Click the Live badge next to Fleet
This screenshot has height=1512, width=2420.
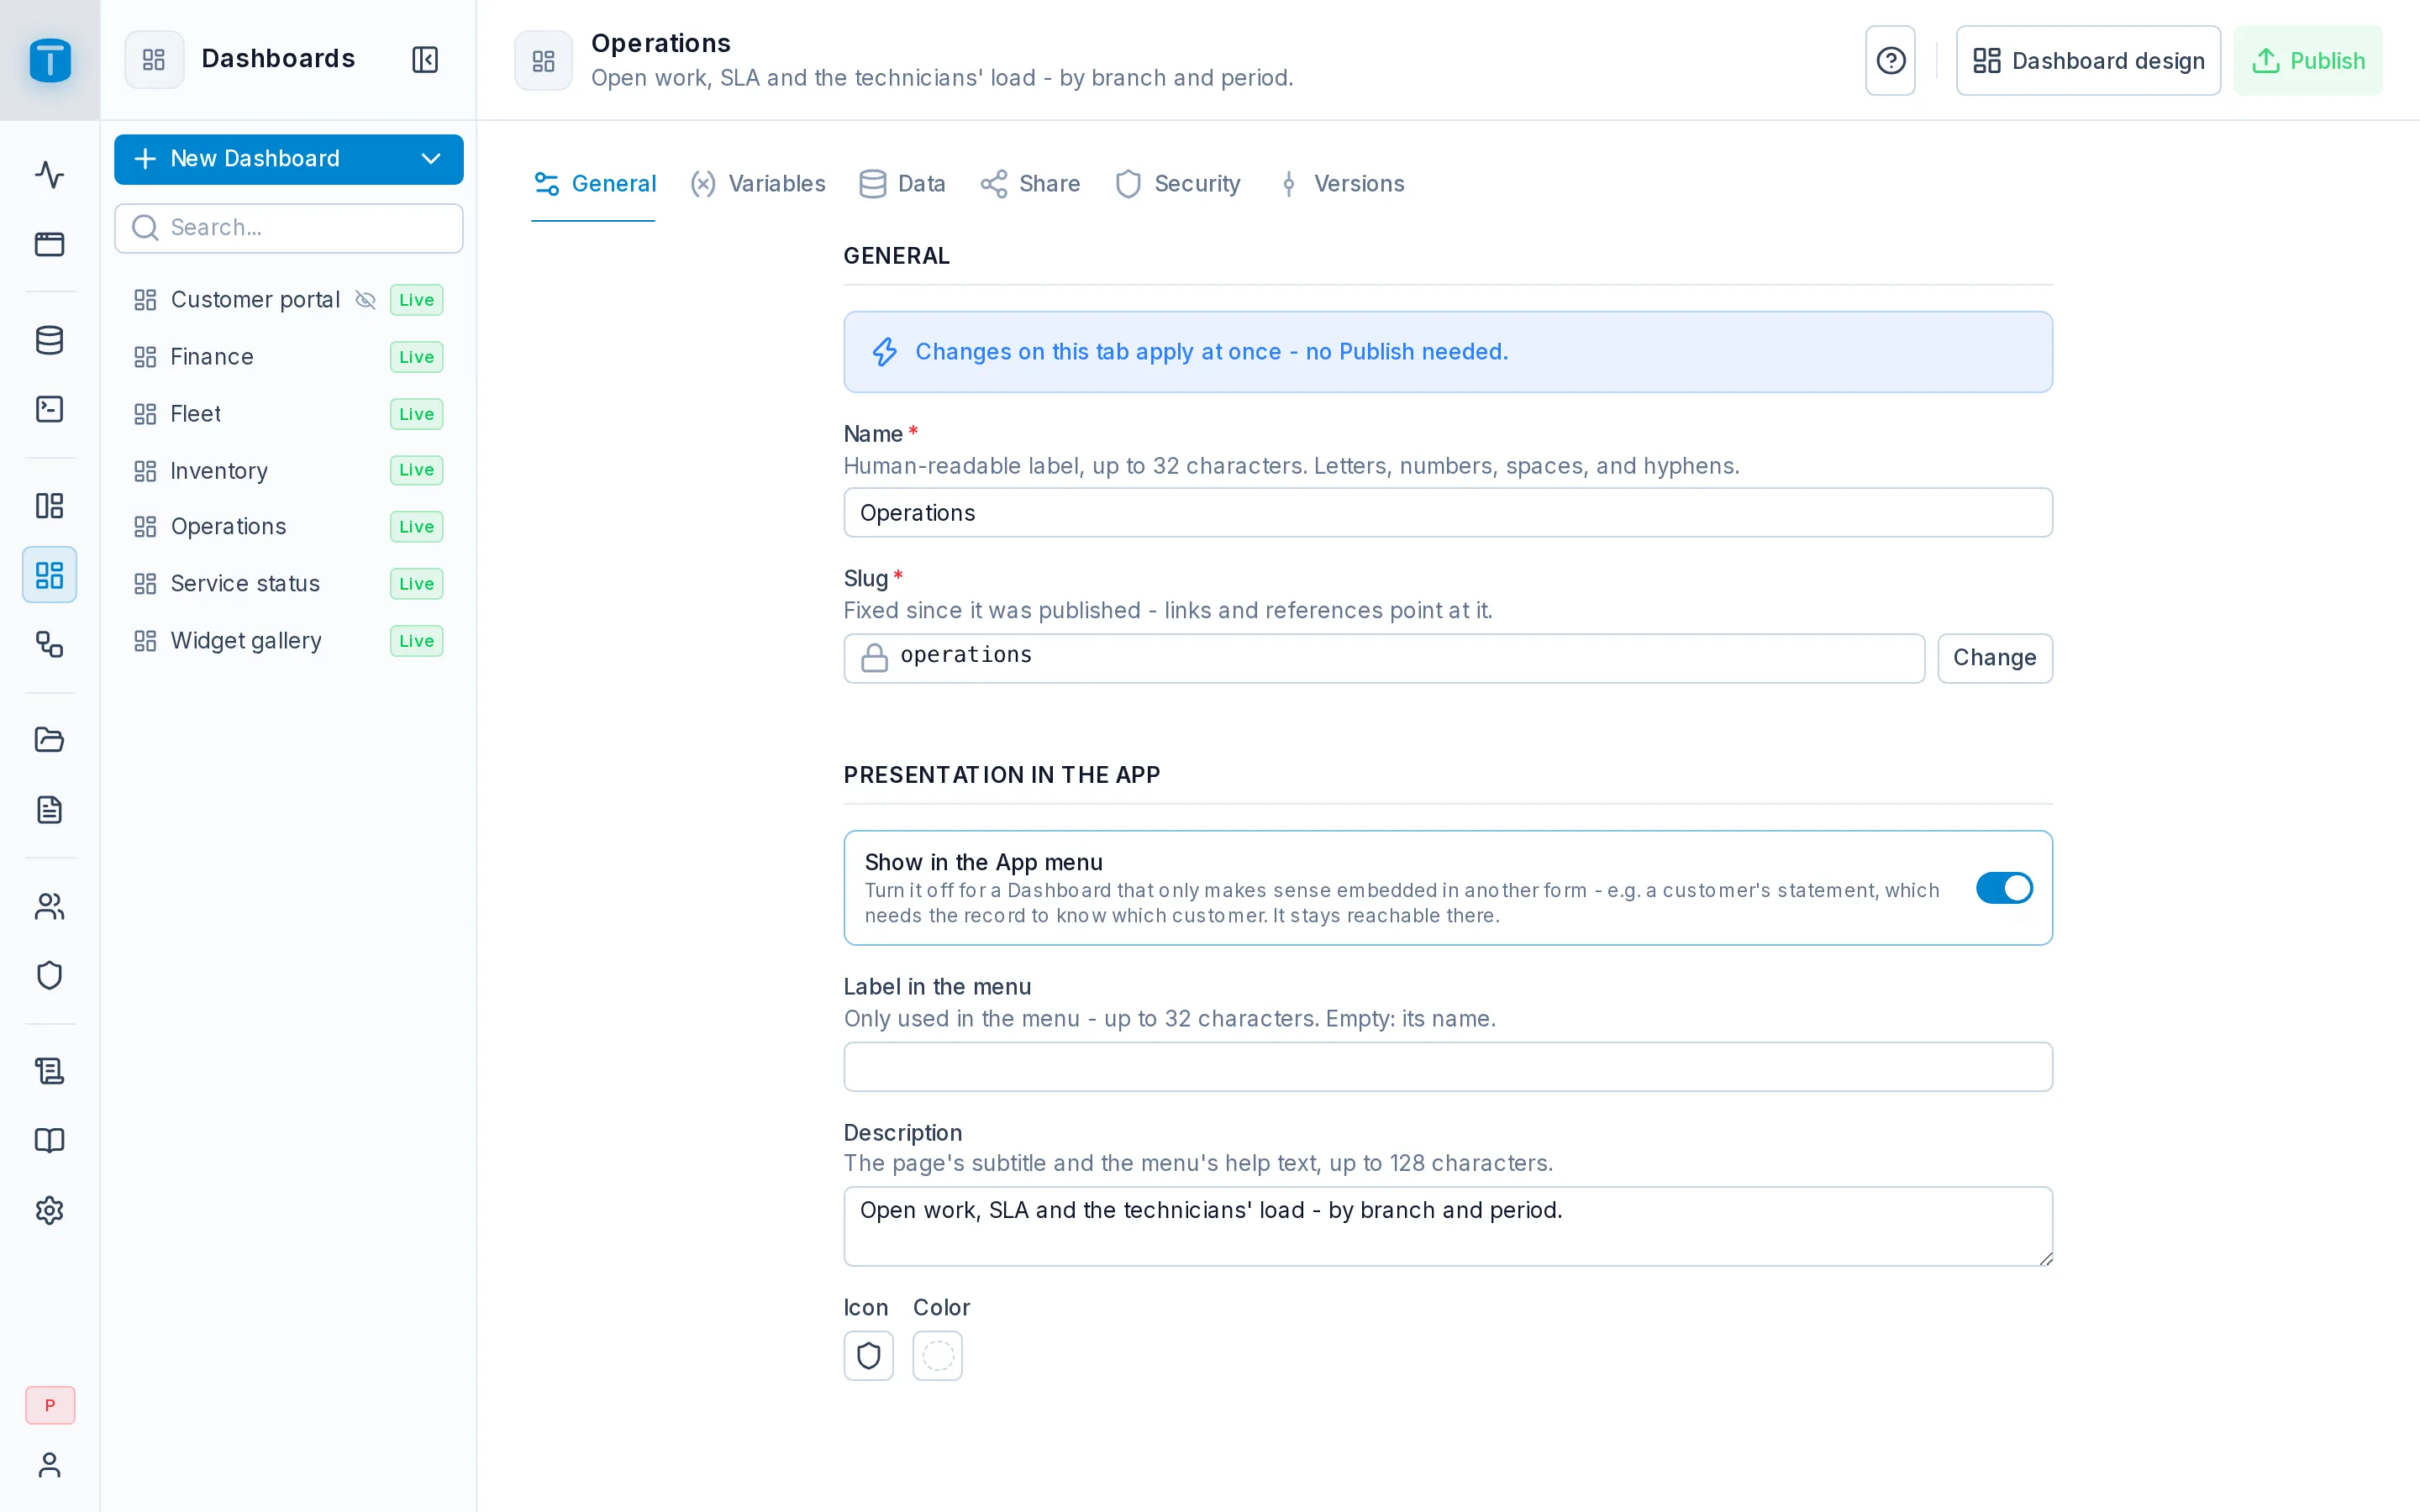pos(416,414)
